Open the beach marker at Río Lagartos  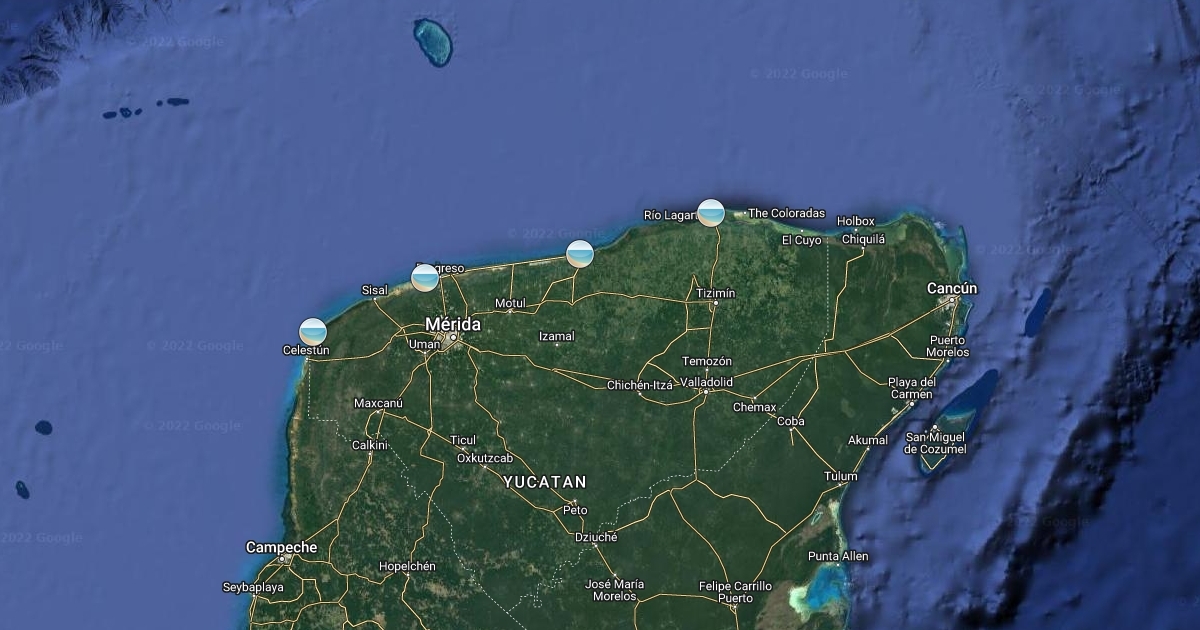pyautogui.click(x=711, y=212)
